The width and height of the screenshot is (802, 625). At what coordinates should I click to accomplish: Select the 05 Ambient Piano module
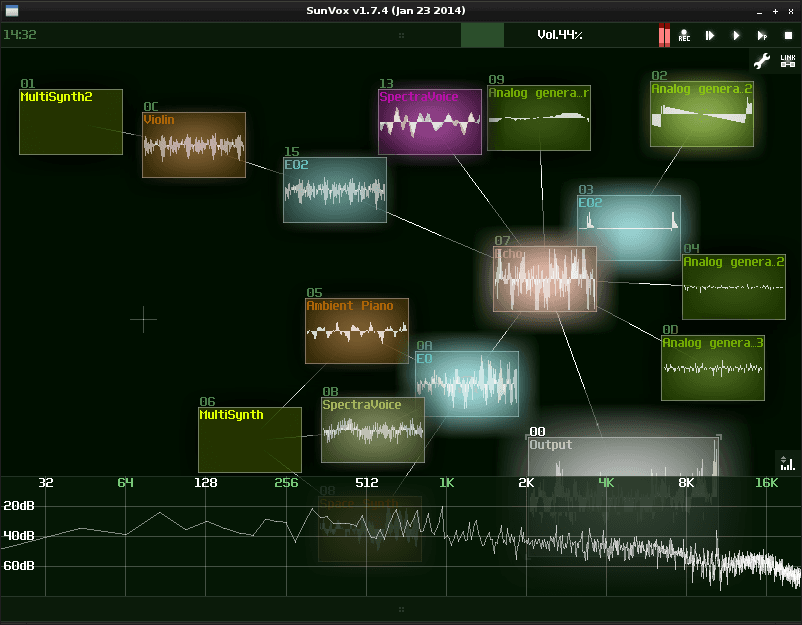click(357, 331)
